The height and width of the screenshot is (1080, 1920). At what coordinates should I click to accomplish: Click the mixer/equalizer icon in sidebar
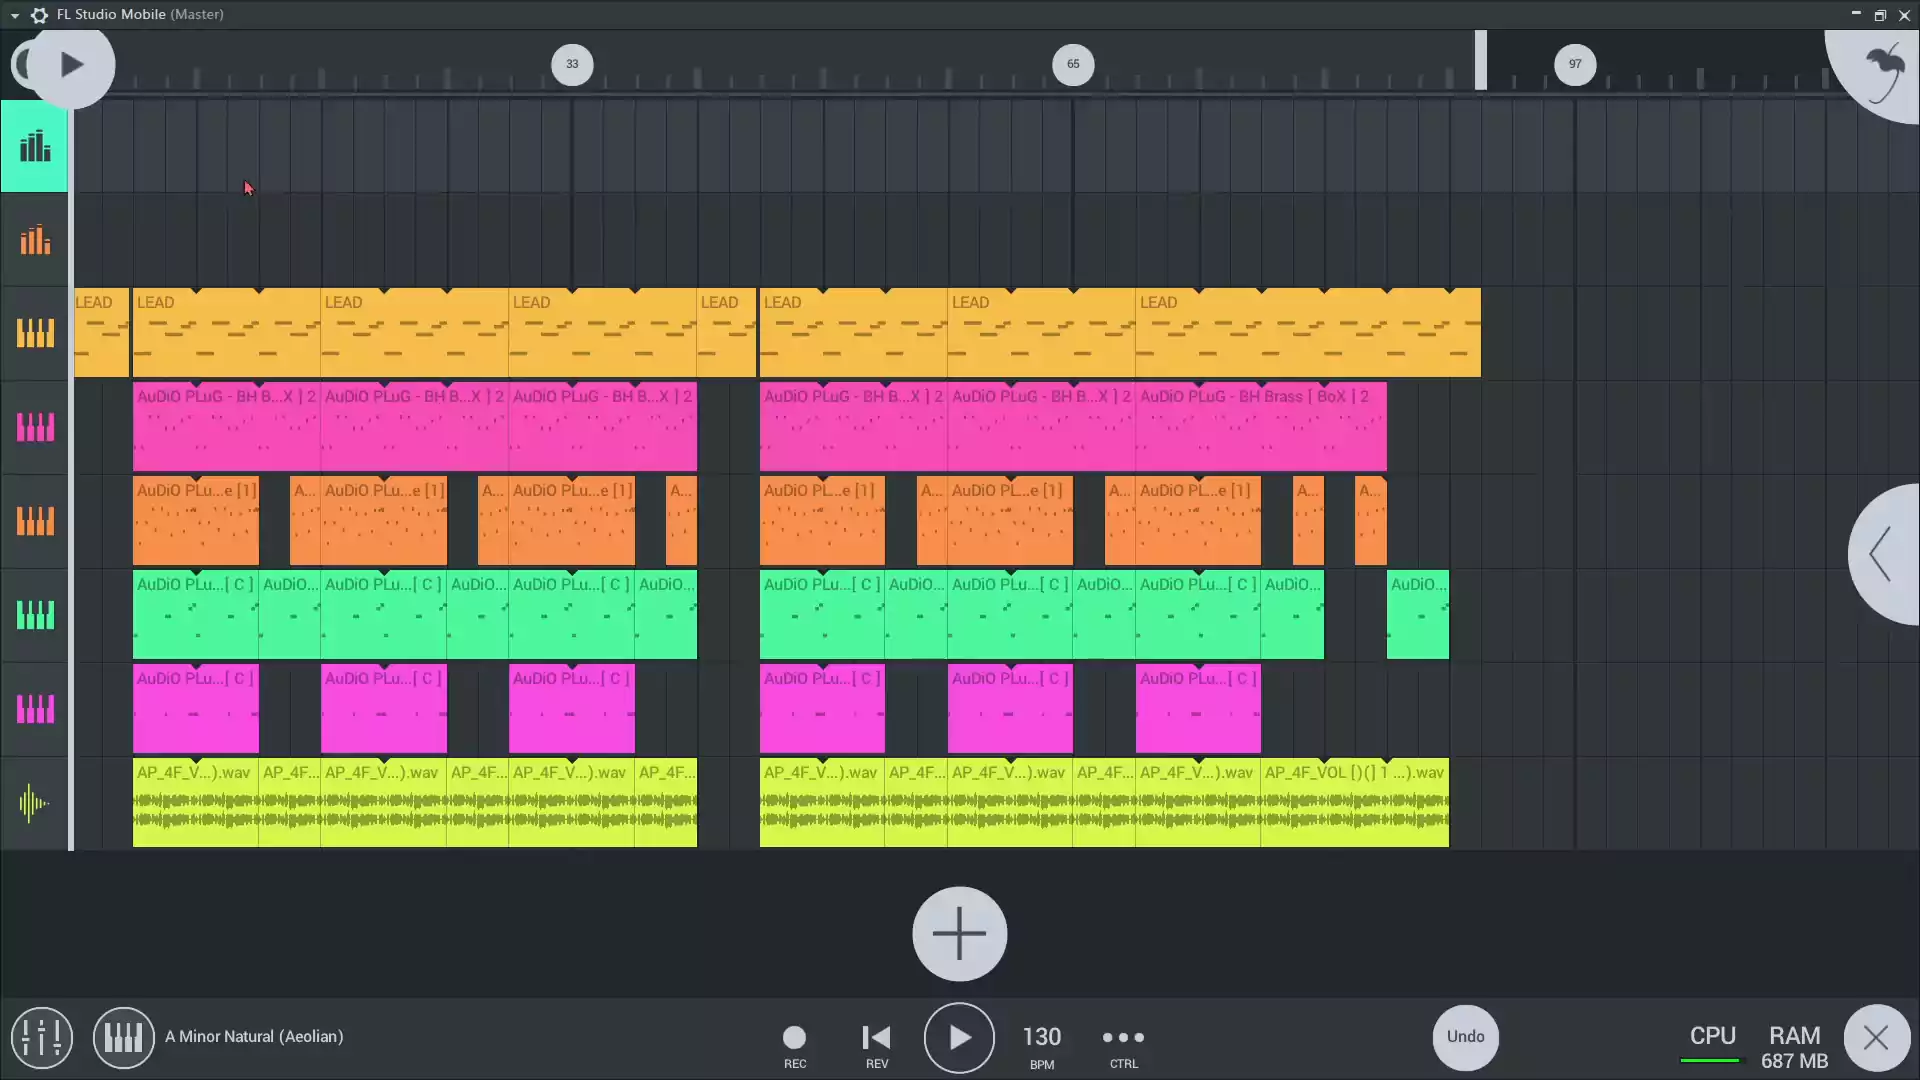tap(34, 146)
